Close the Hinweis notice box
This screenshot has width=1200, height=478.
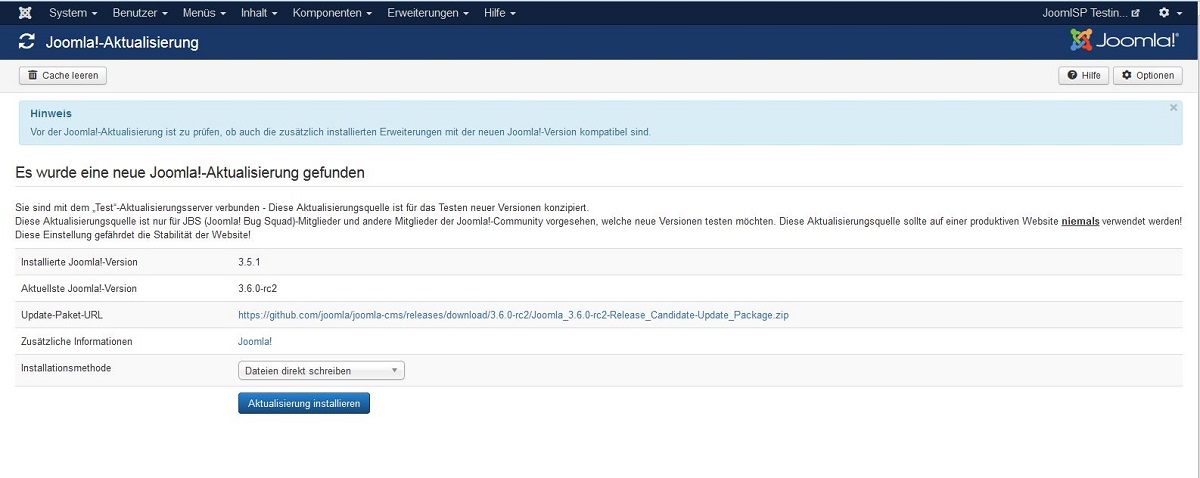(1173, 108)
